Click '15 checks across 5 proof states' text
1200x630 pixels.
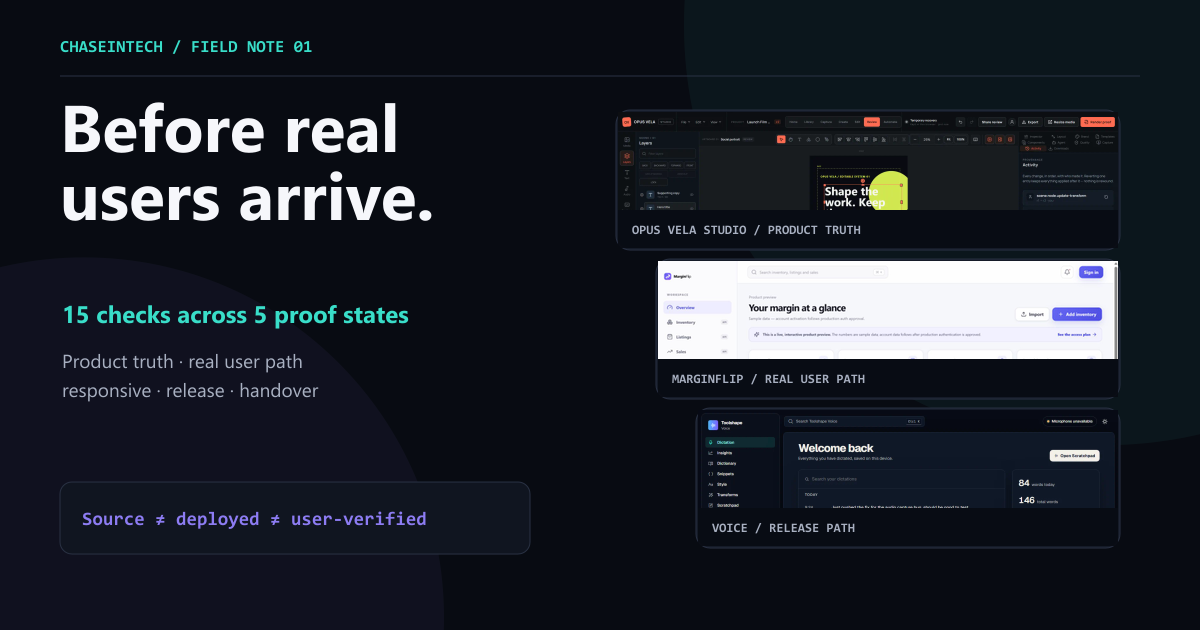235,315
